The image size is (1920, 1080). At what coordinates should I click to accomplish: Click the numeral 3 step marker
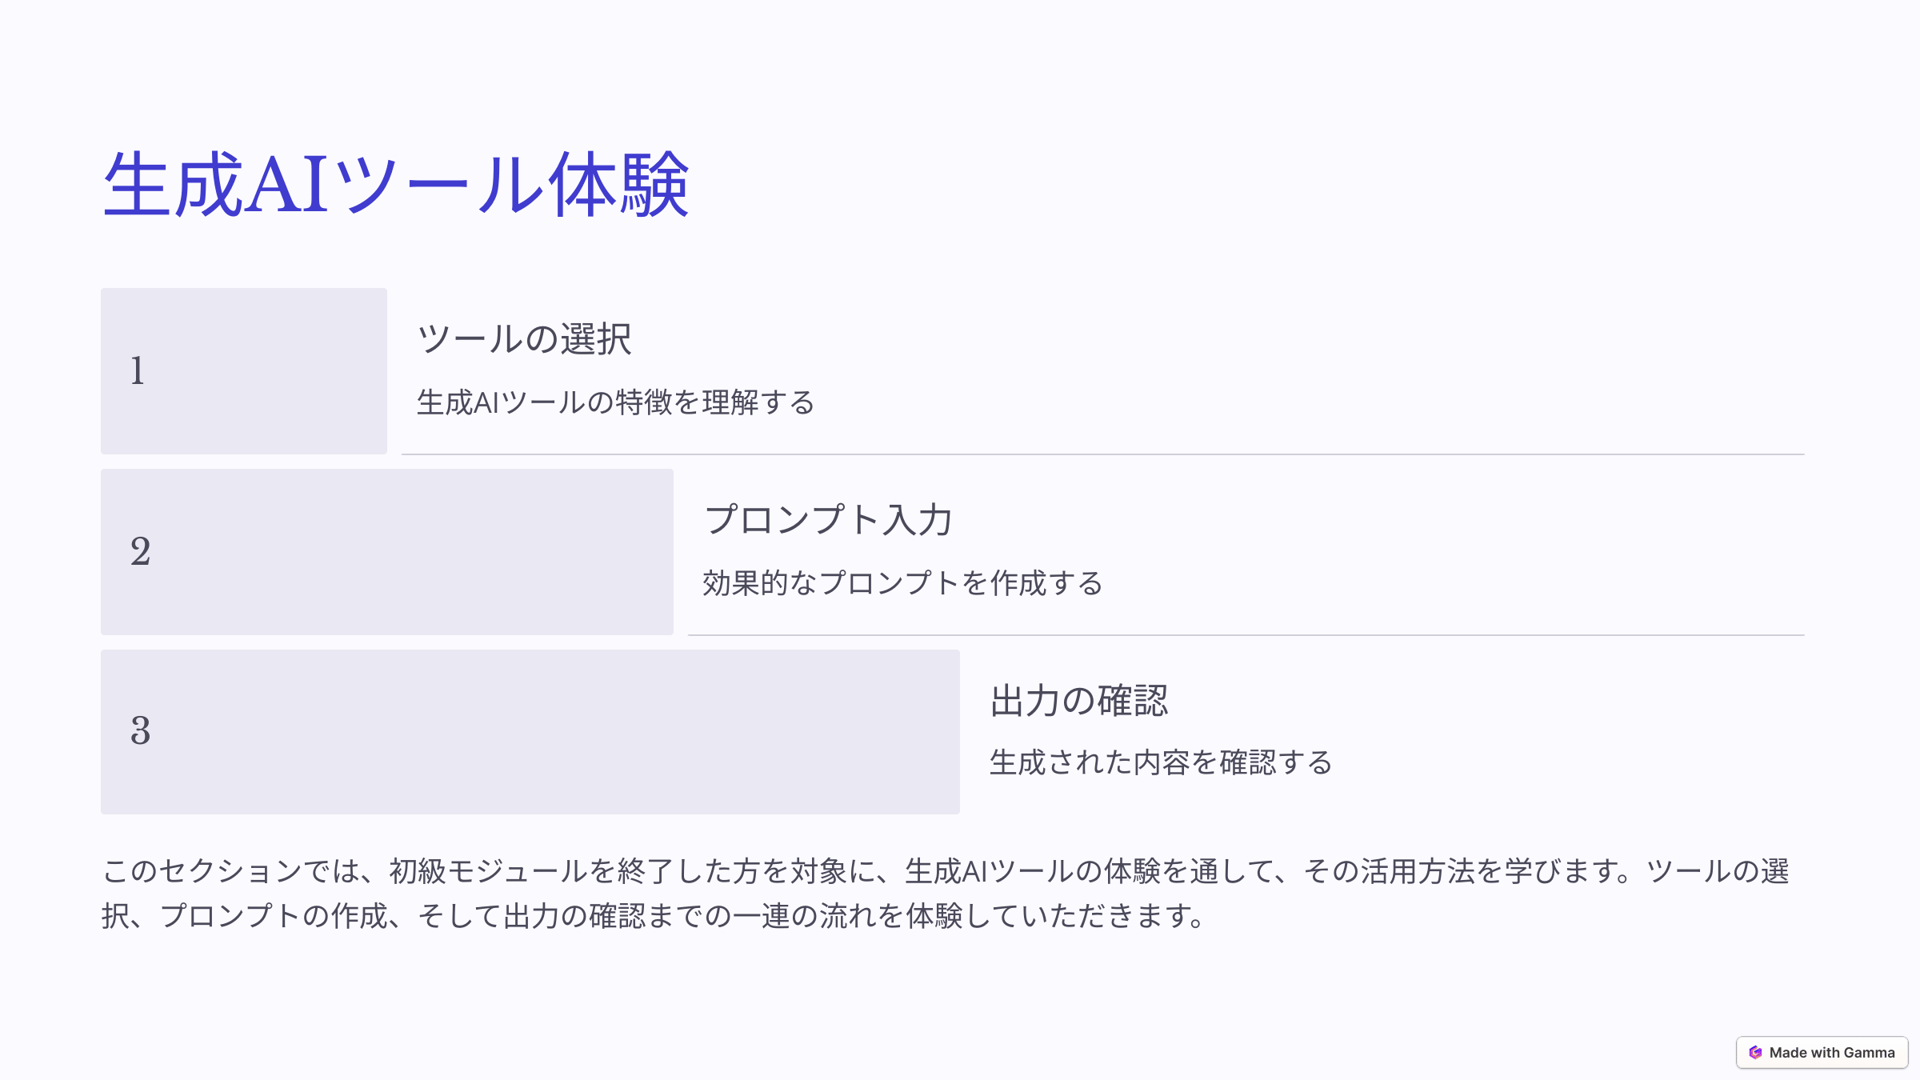click(140, 731)
